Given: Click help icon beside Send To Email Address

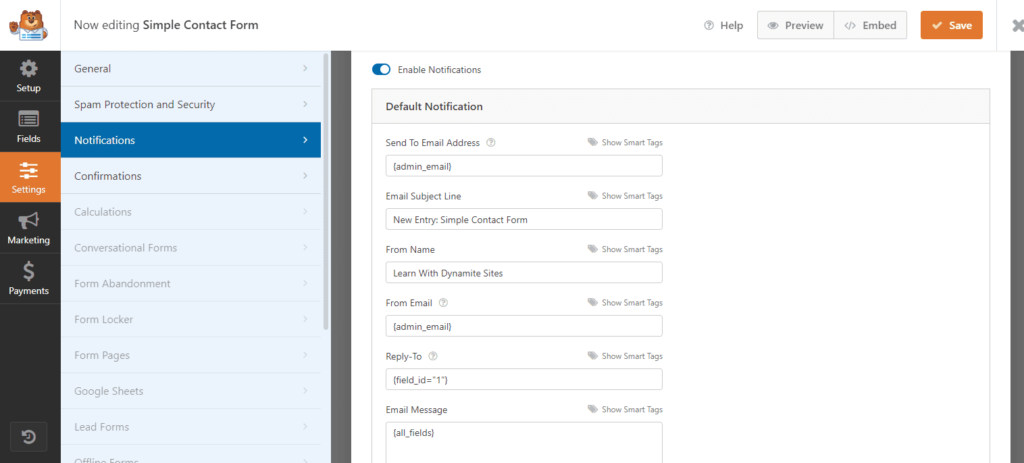Looking at the screenshot, I should point(491,143).
